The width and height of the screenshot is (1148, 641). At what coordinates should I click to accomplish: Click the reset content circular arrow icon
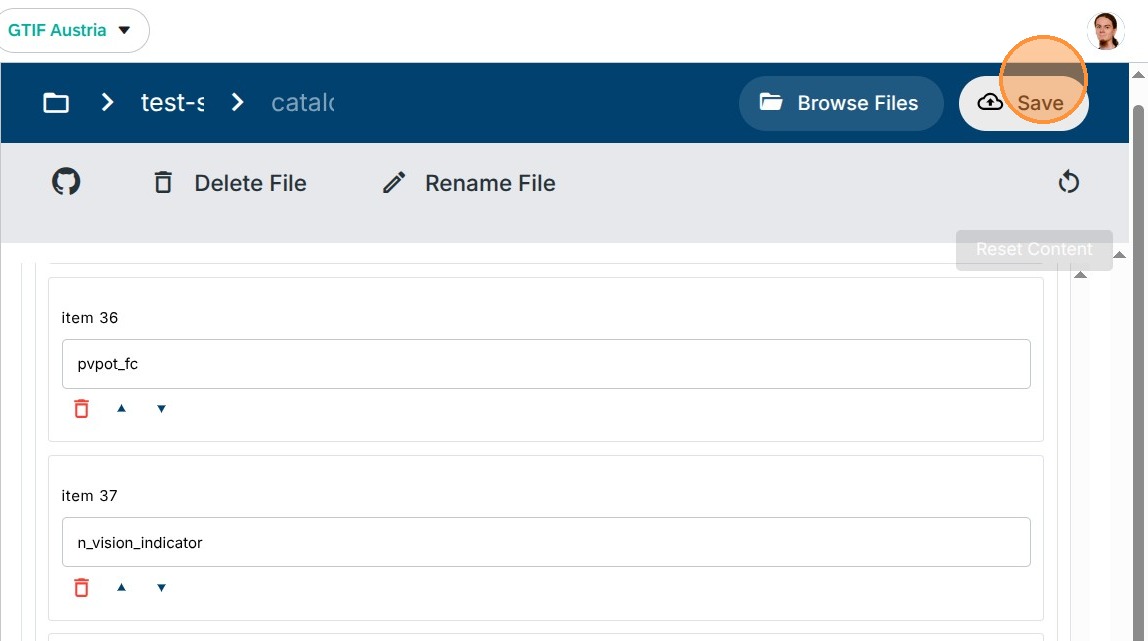pos(1068,182)
